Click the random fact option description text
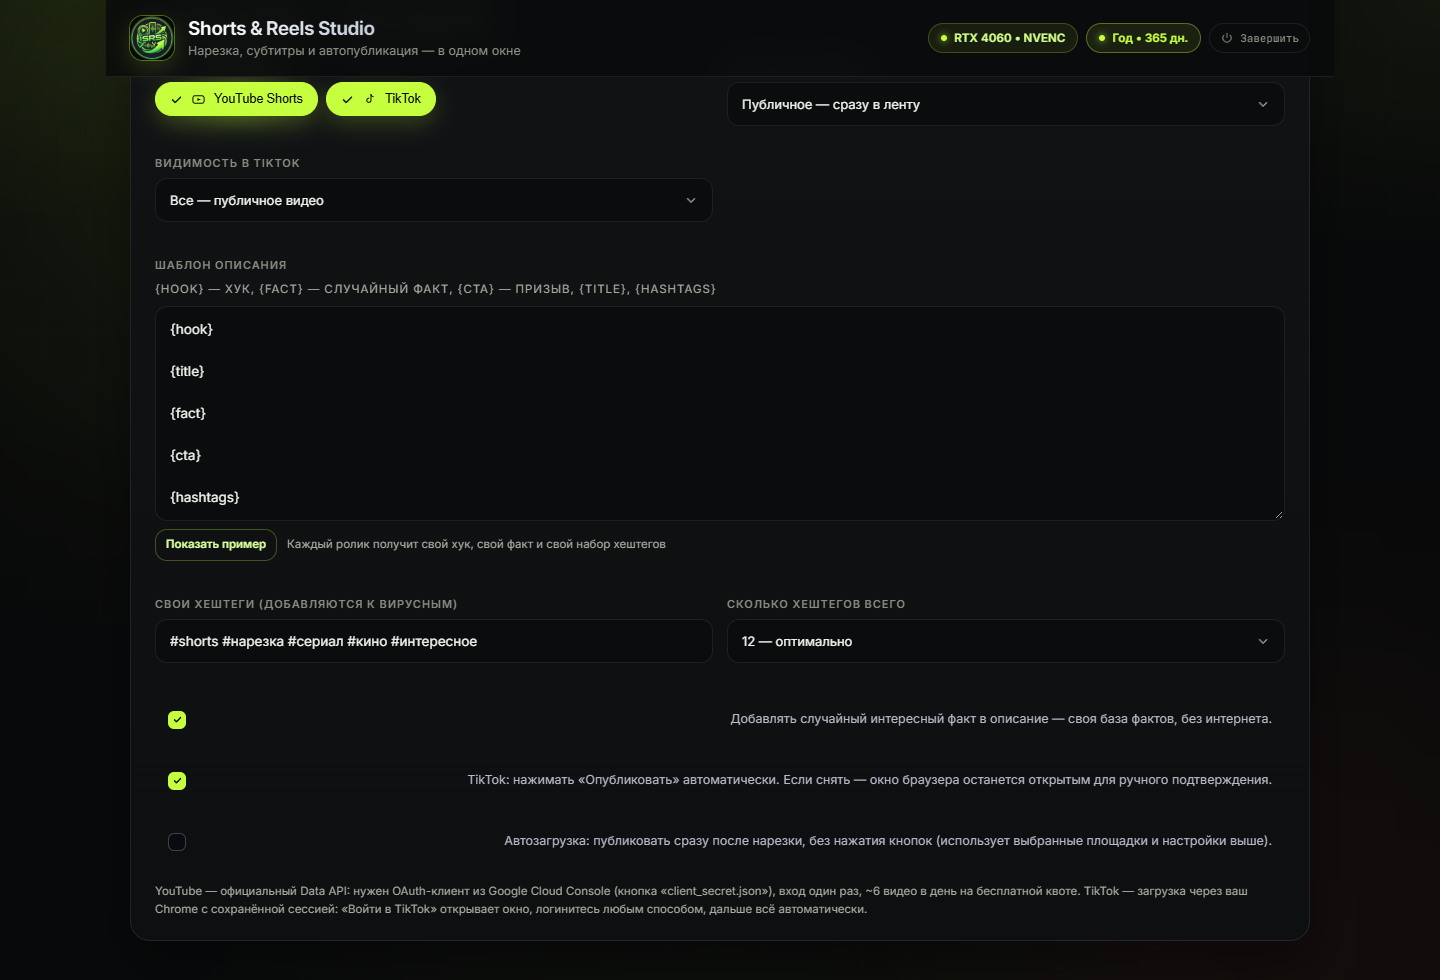The height and width of the screenshot is (980, 1440). pos(1001,719)
